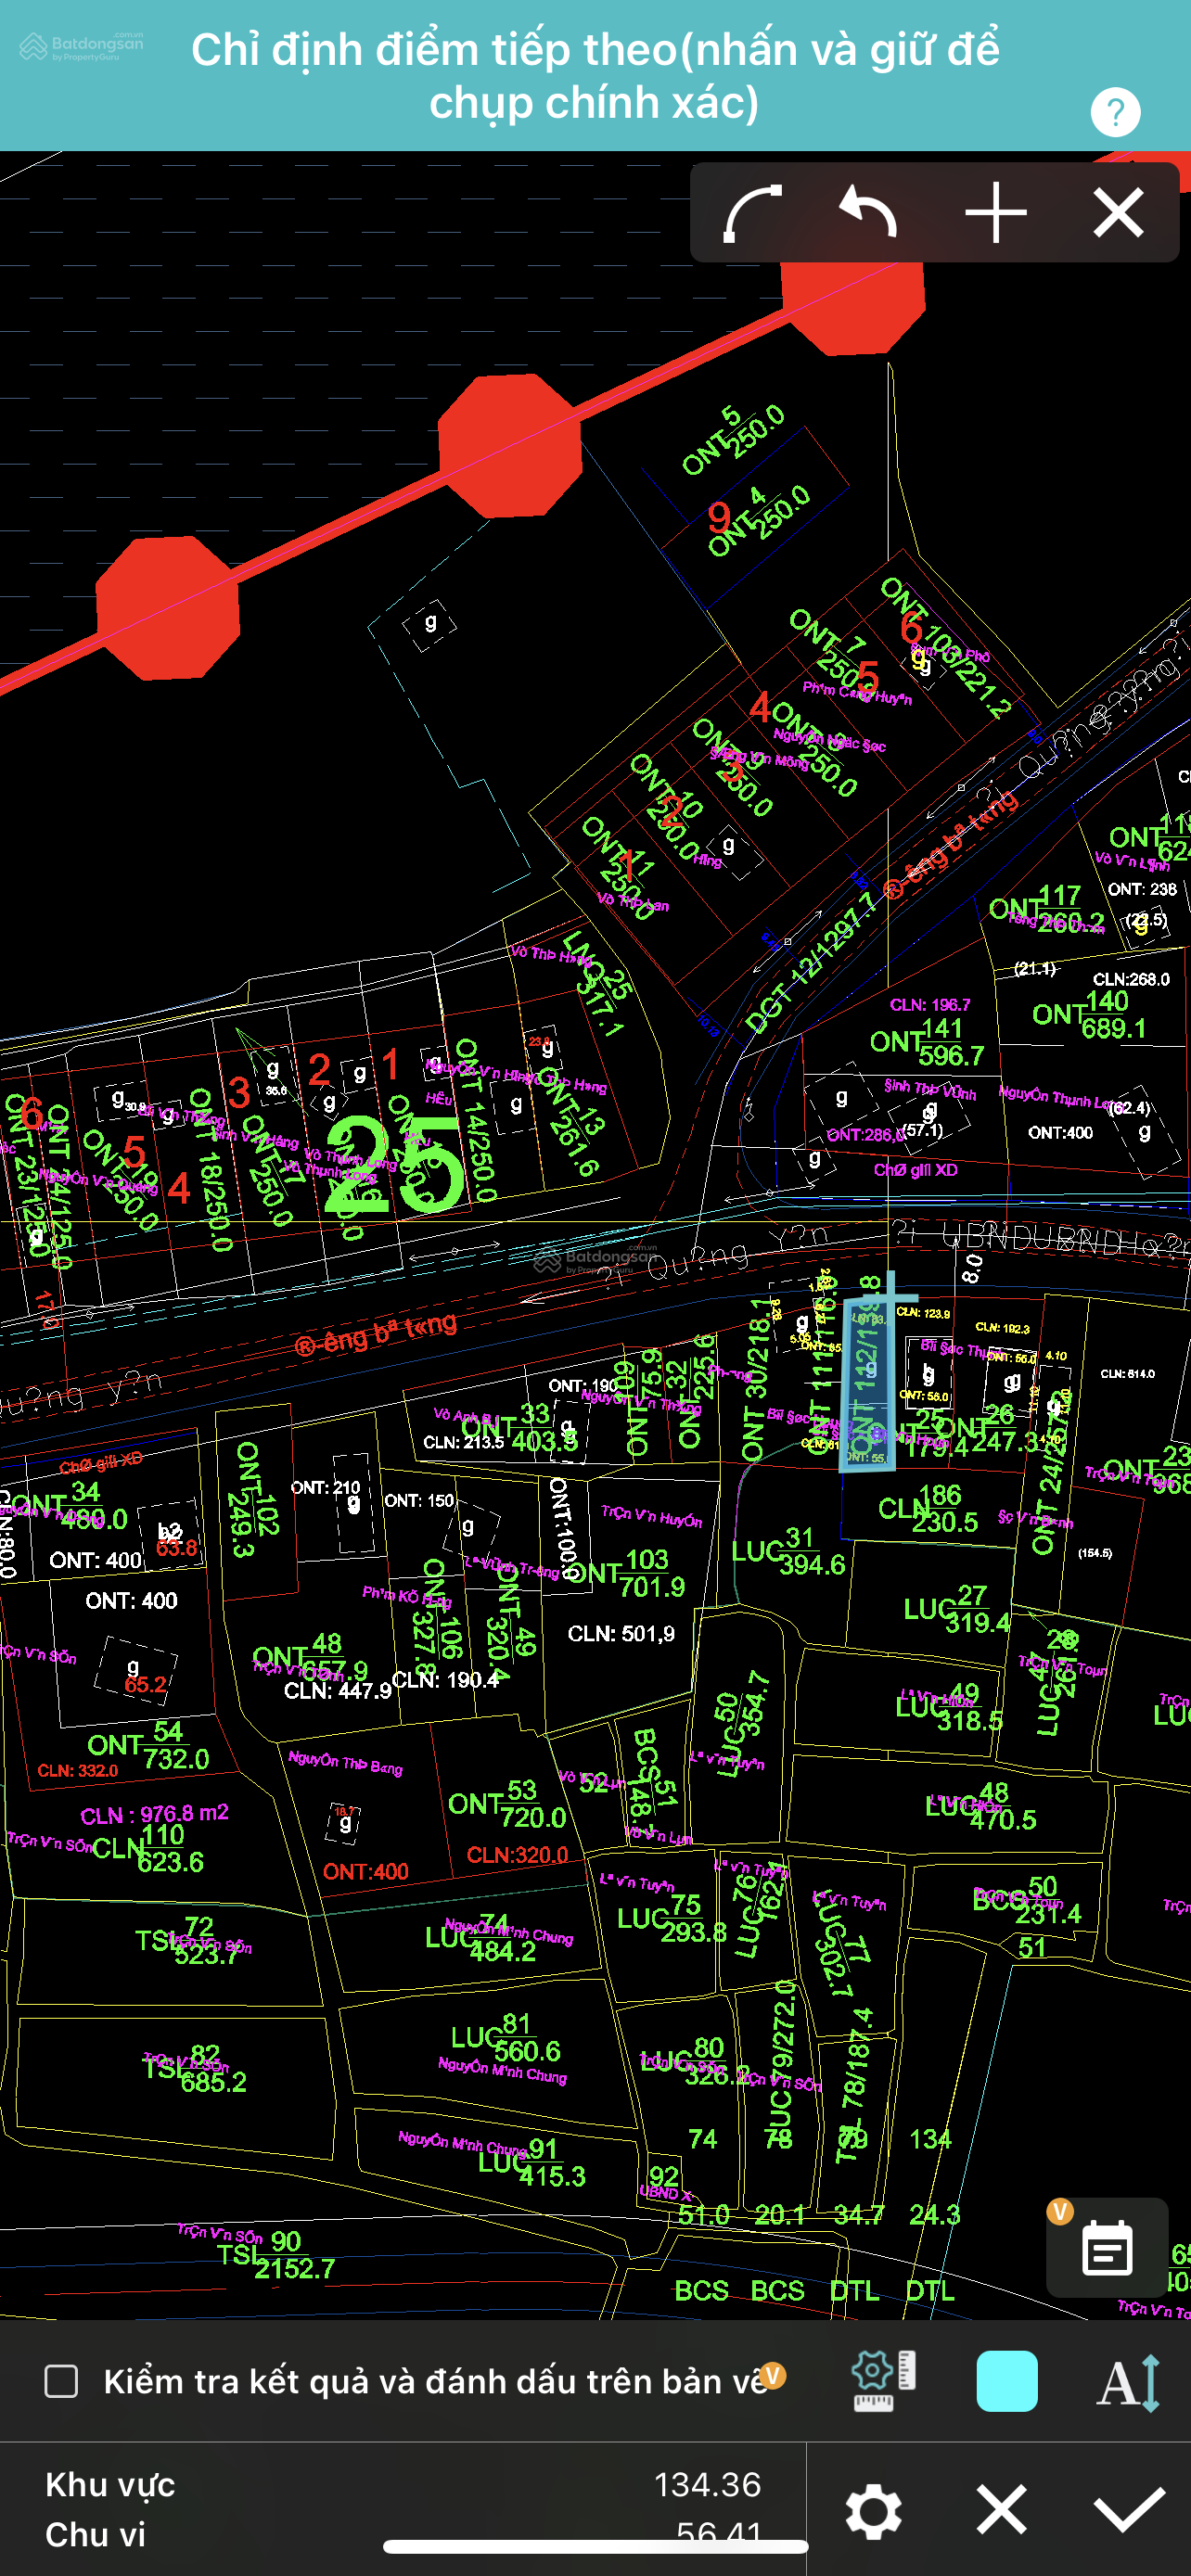The height and width of the screenshot is (2576, 1191).
Task: Open measurement settings gear at the bottom
Action: (873, 2510)
